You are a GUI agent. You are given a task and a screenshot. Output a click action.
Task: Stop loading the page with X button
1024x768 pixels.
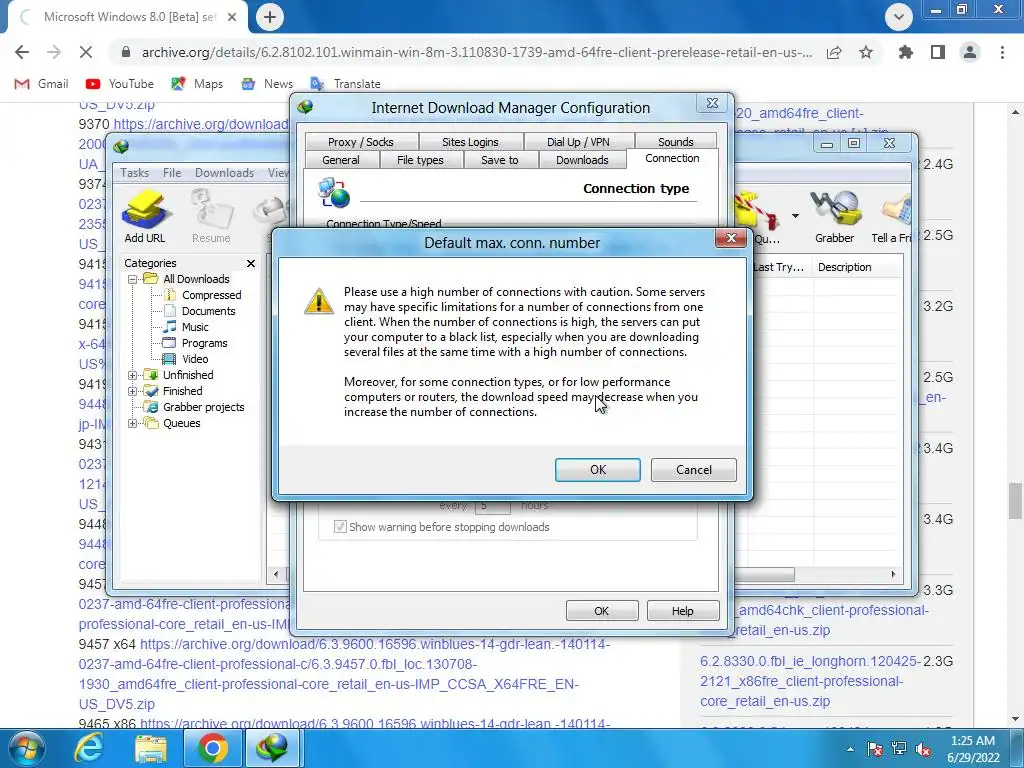coord(86,52)
